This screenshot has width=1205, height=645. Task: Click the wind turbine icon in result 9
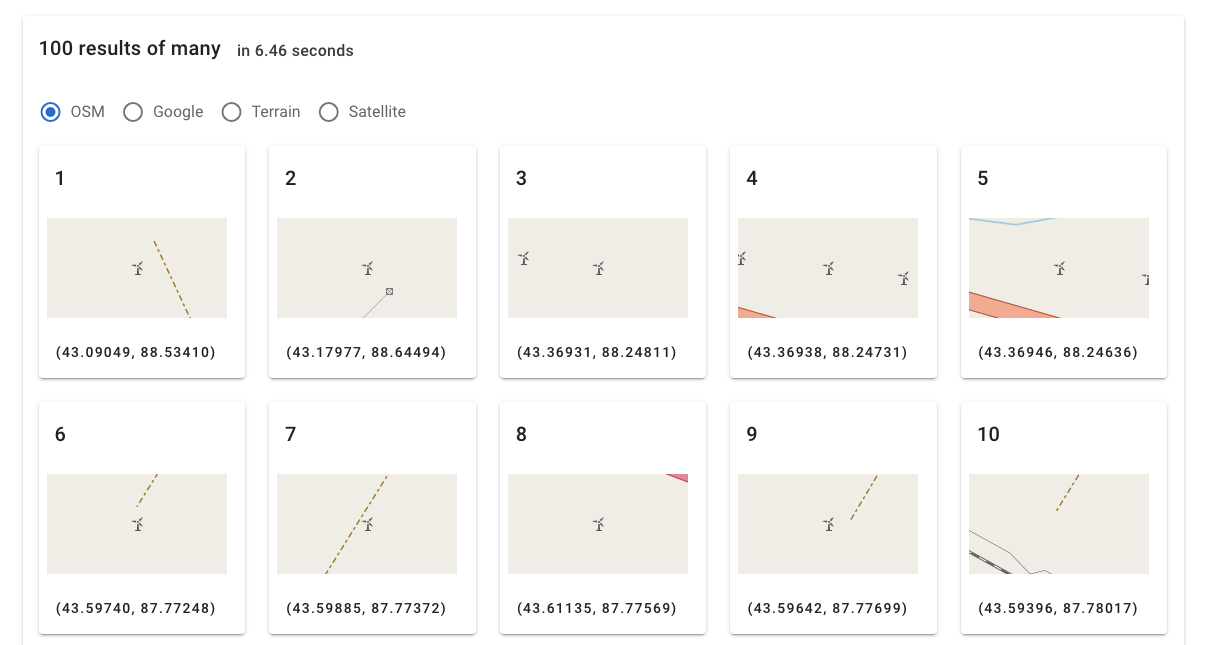[x=828, y=524]
